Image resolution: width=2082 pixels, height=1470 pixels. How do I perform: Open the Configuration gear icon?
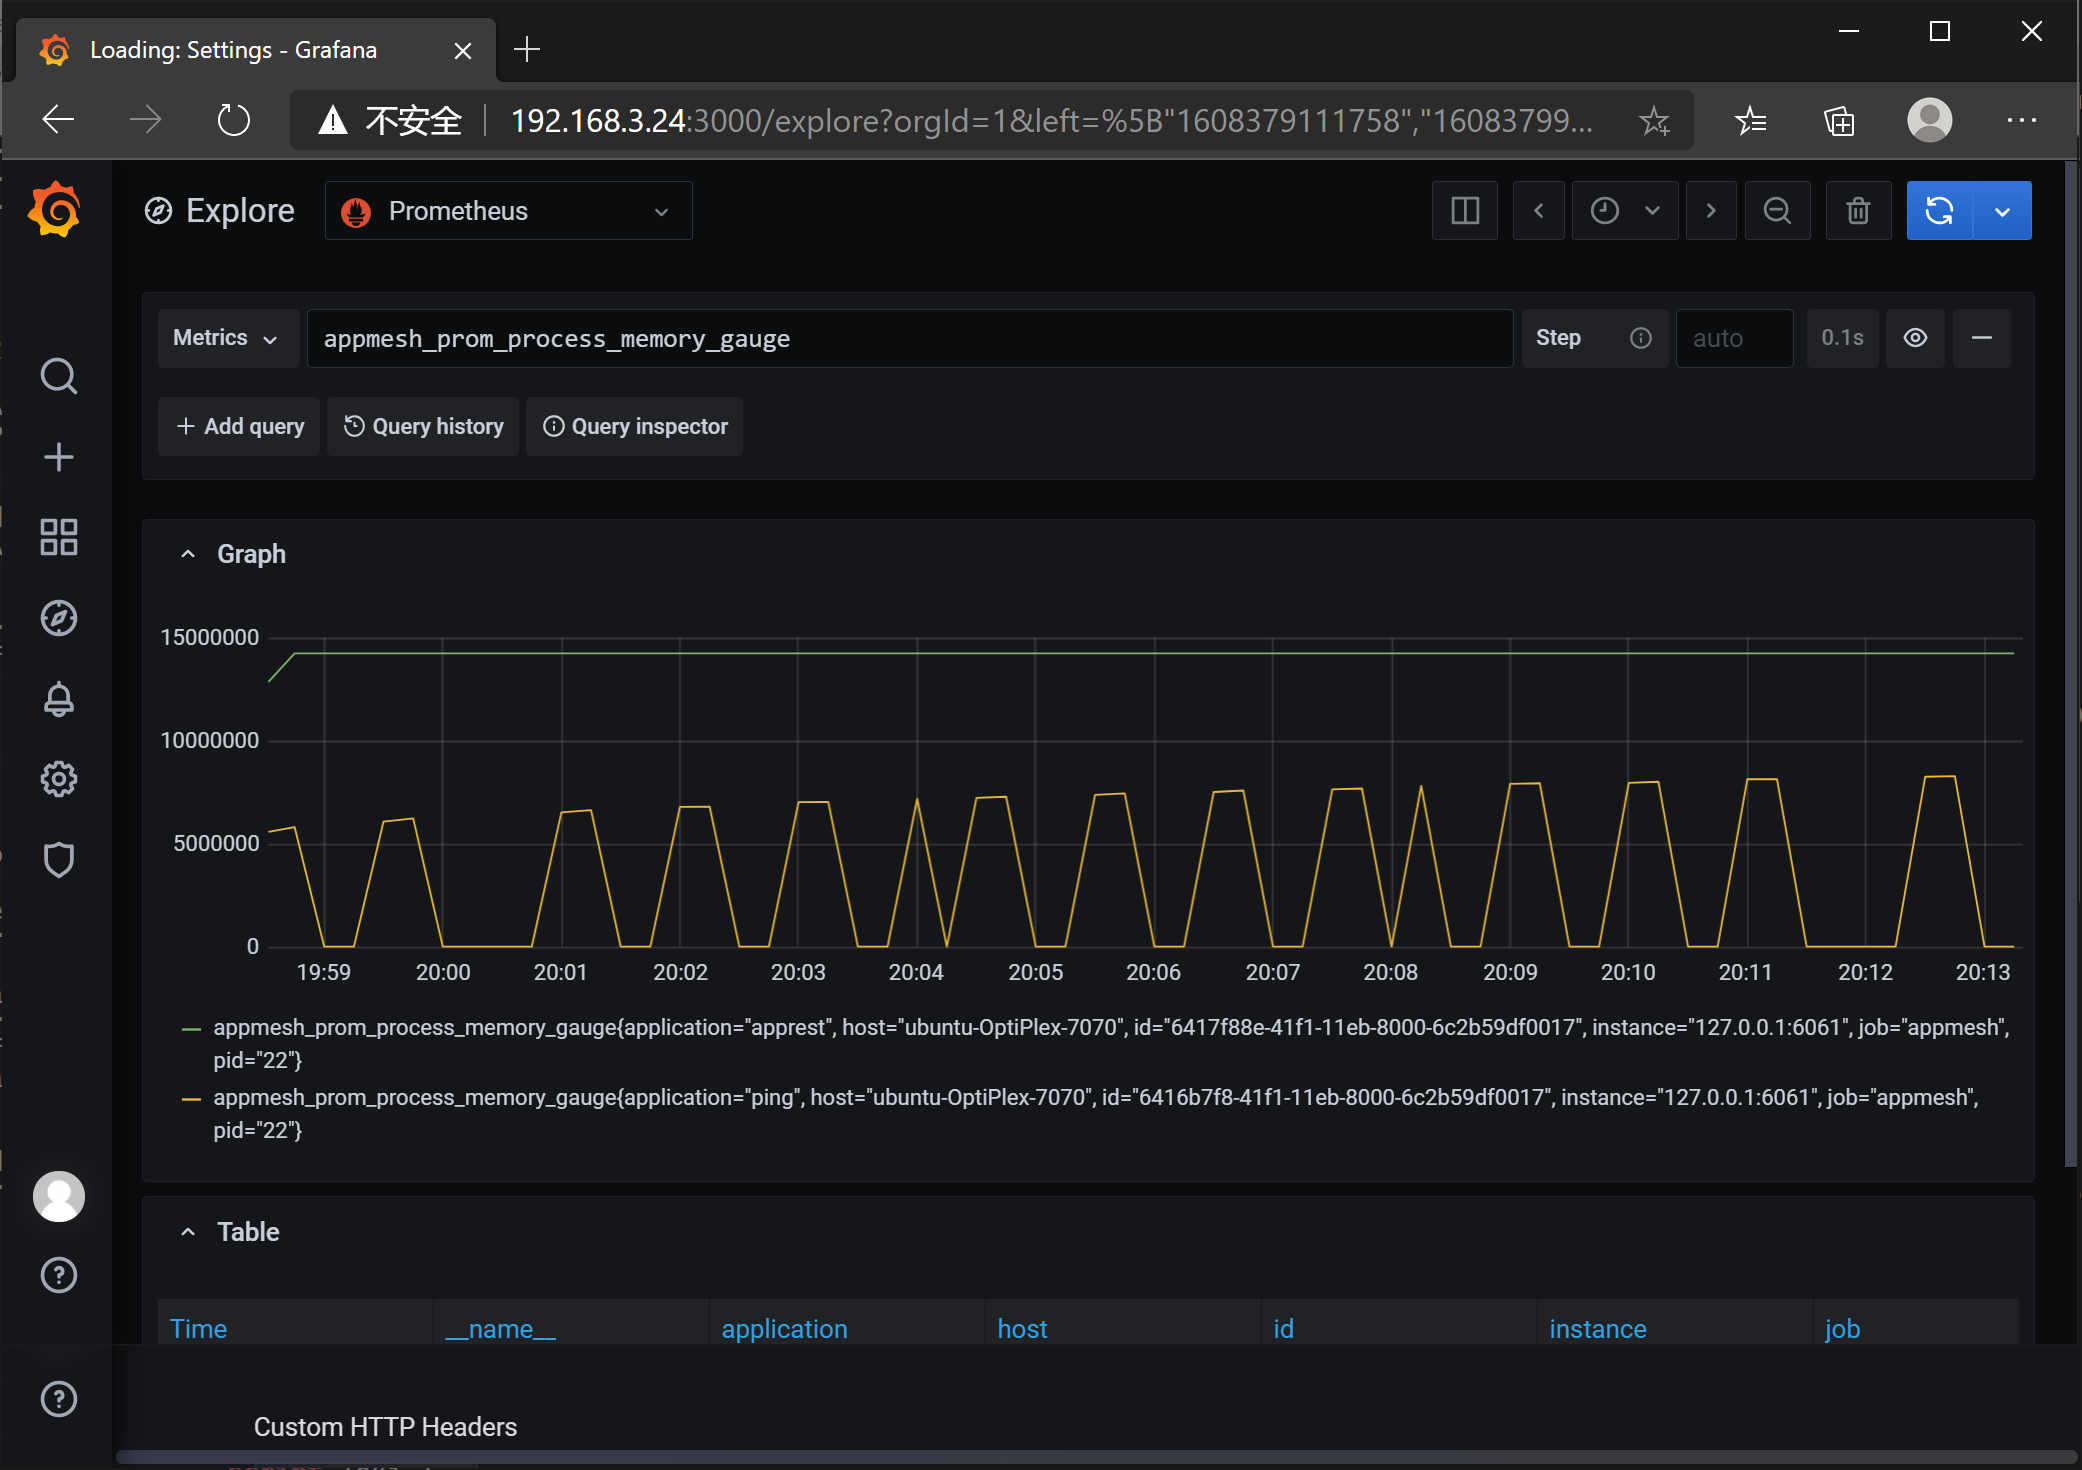click(x=58, y=779)
